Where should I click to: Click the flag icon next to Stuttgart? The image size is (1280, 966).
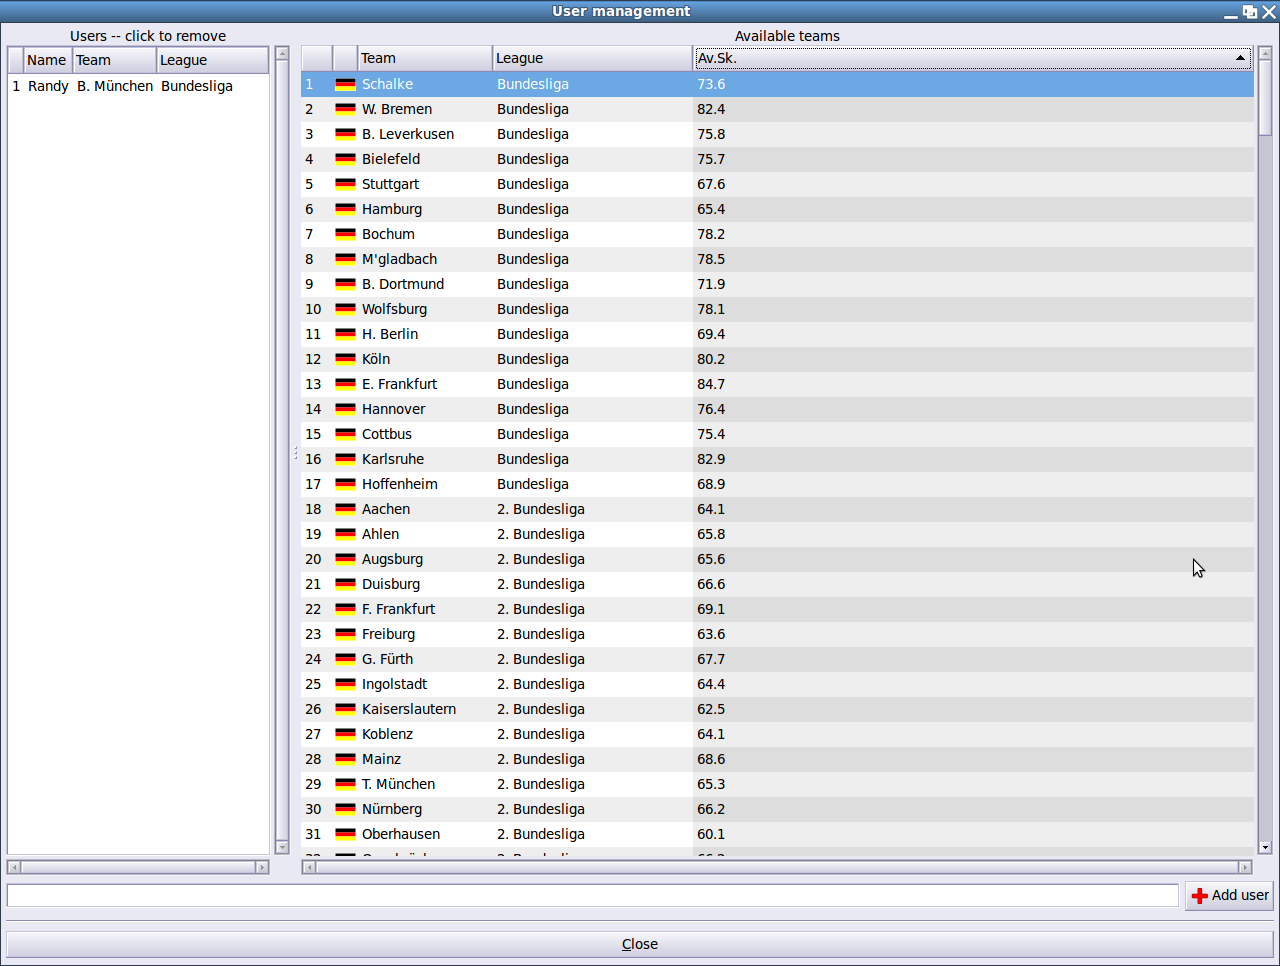tap(345, 185)
